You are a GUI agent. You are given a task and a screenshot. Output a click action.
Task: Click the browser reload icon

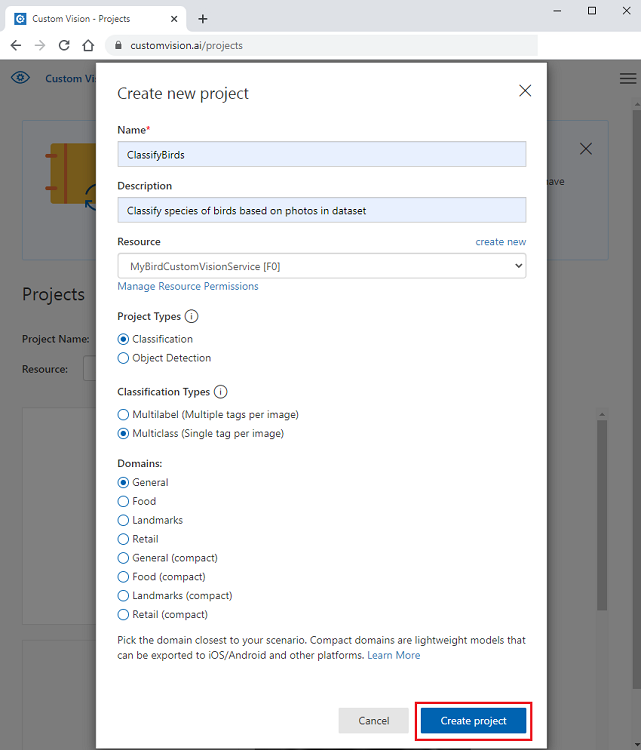tap(64, 45)
